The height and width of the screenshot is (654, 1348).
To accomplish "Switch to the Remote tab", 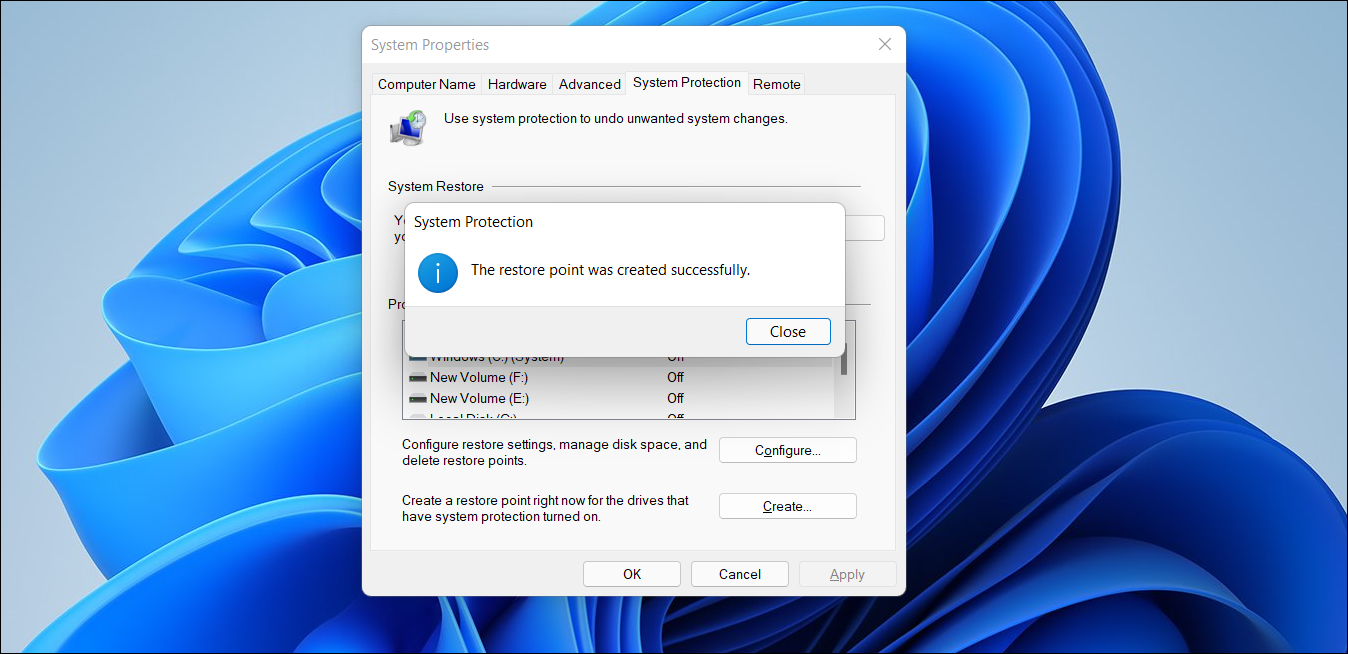I will pyautogui.click(x=776, y=84).
